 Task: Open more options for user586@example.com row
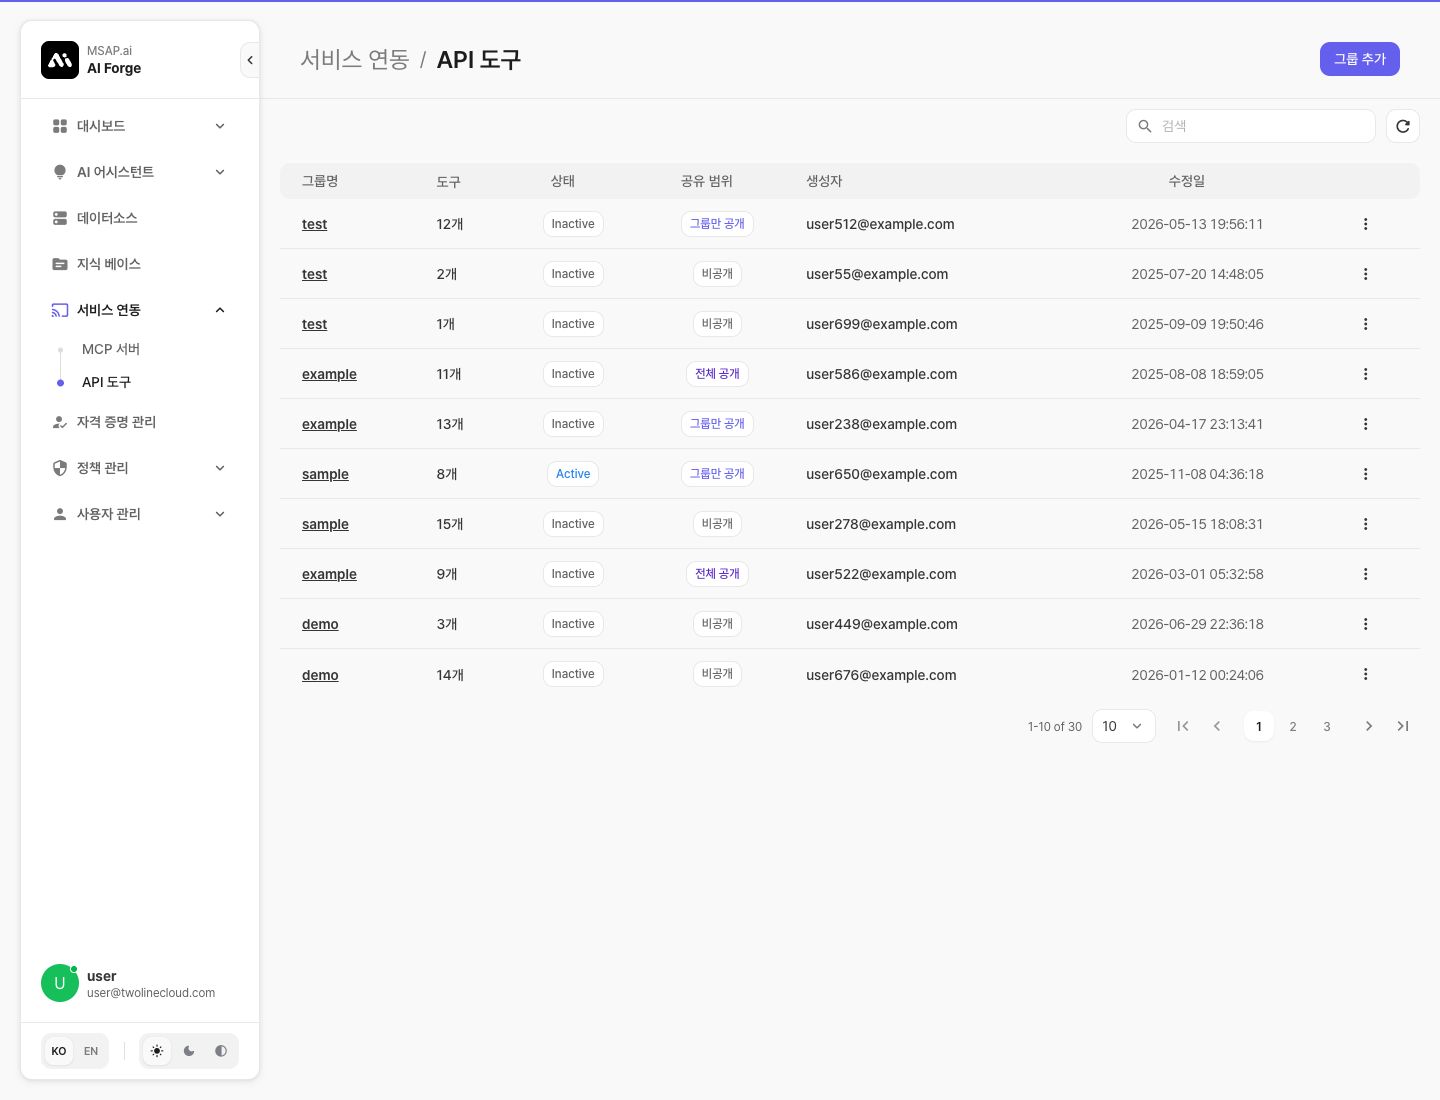click(x=1365, y=374)
